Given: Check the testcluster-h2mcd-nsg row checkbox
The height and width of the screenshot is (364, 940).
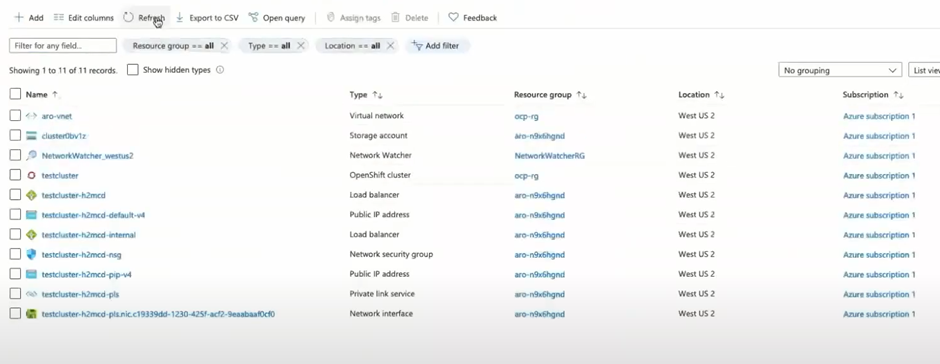Looking at the screenshot, I should point(15,254).
